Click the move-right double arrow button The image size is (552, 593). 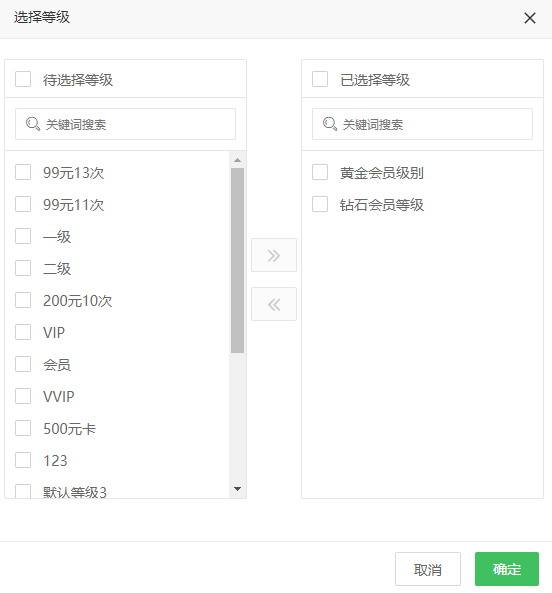tap(274, 255)
